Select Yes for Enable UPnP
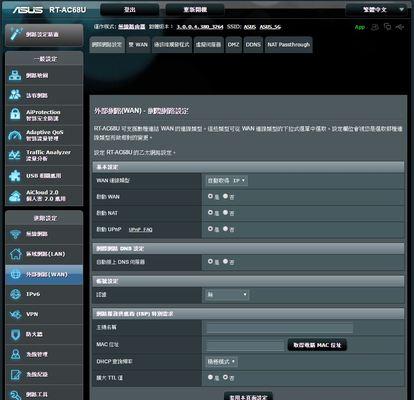 210,229
